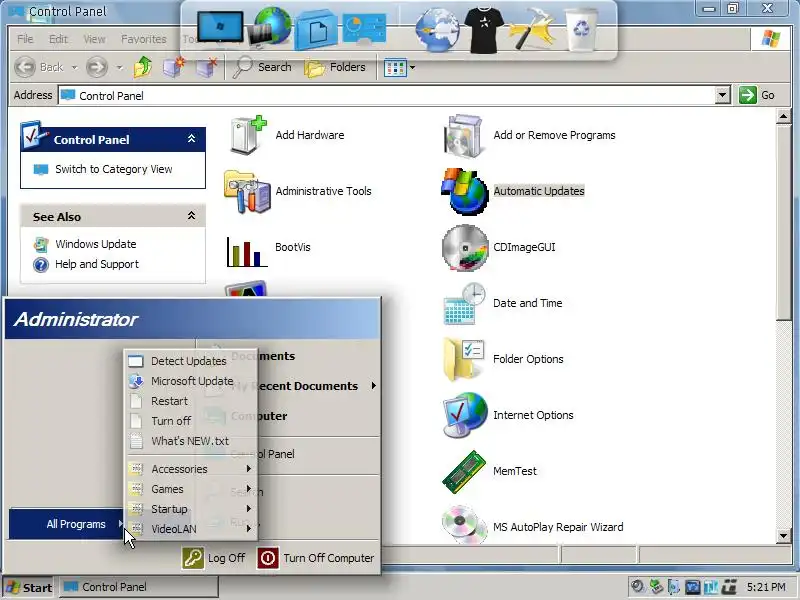This screenshot has width=800, height=600.
Task: Click the All Programs button
Action: (66, 524)
